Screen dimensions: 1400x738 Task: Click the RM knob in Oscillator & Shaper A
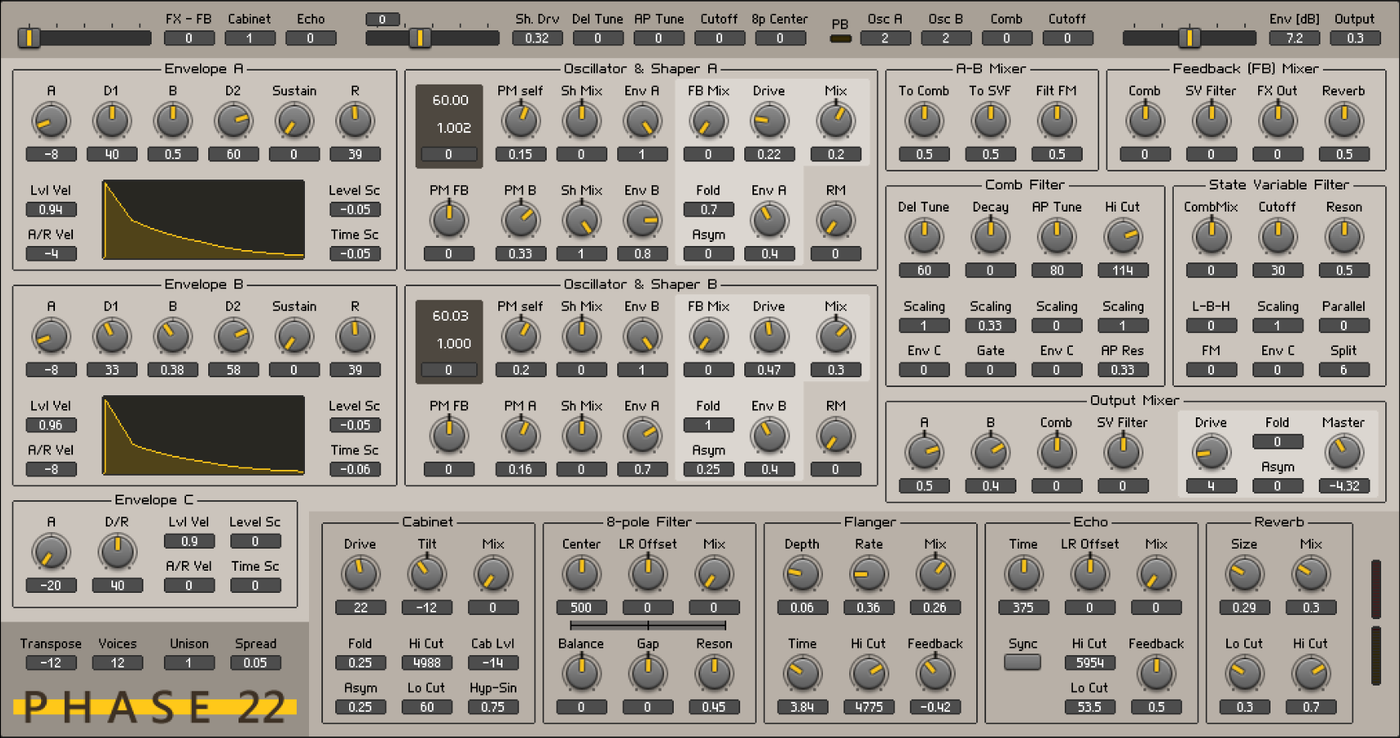click(835, 220)
